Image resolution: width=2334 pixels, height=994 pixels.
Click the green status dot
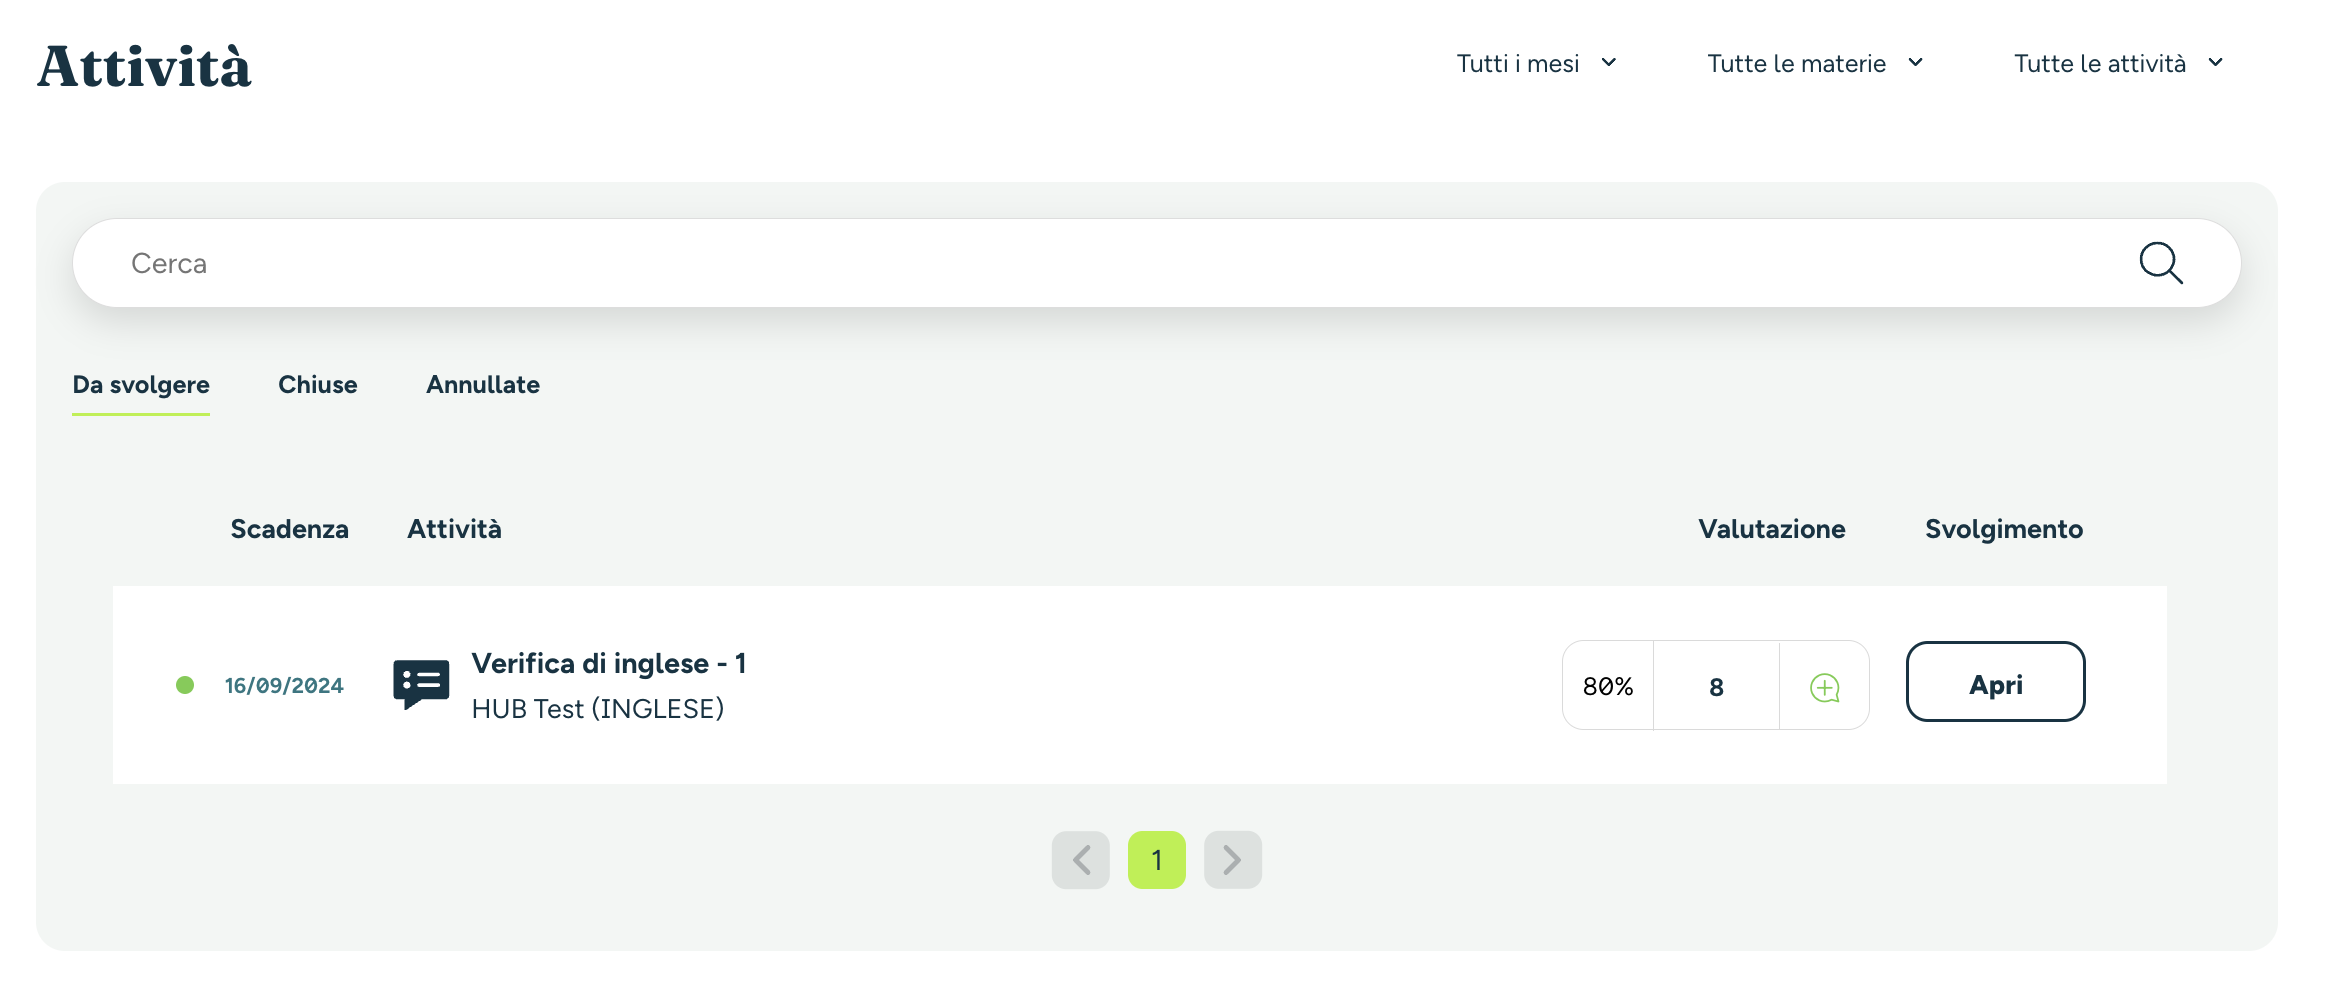[x=185, y=685]
